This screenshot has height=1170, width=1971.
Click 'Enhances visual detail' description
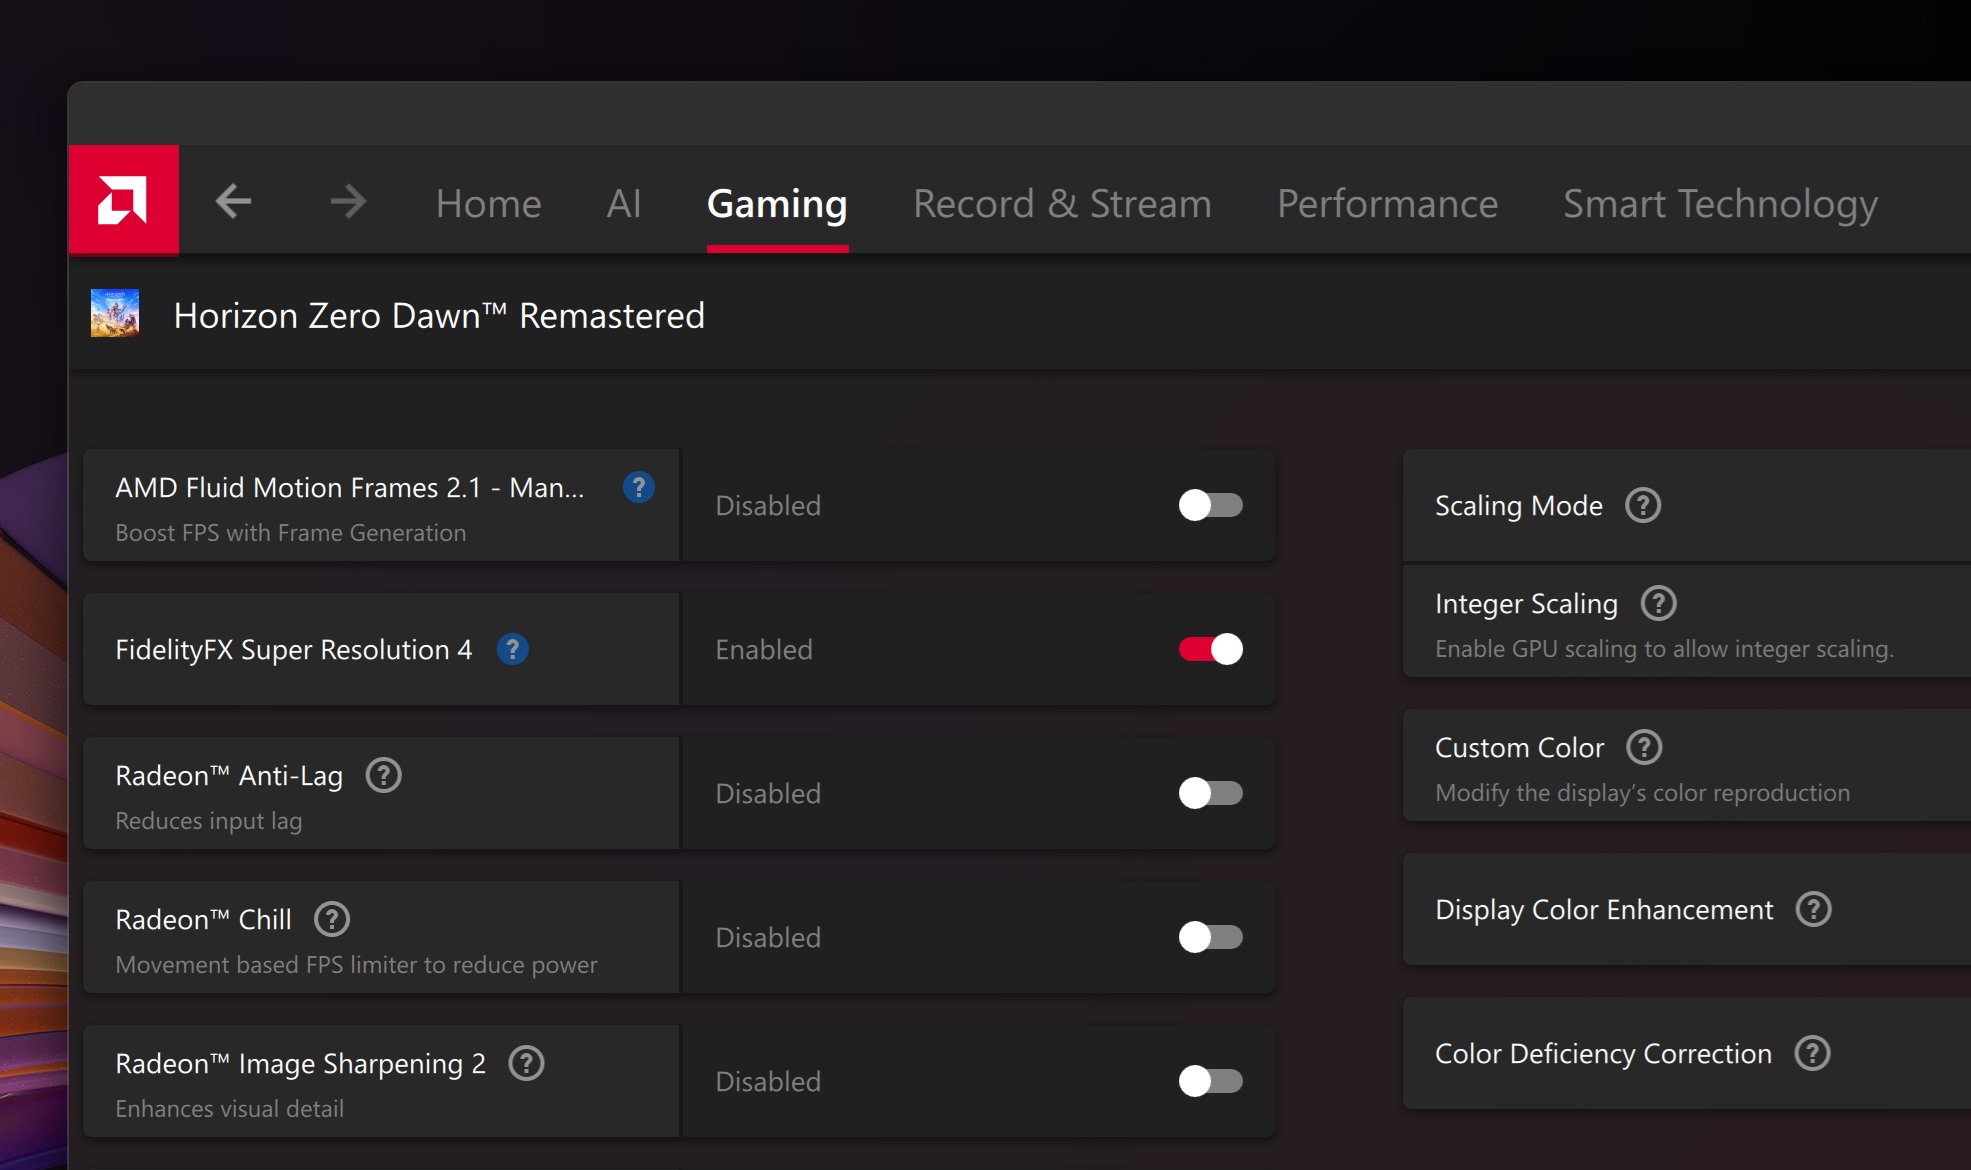point(229,1108)
